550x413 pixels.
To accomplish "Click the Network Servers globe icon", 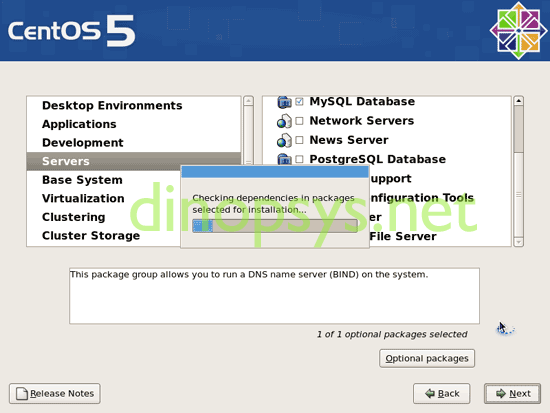I will coord(284,121).
